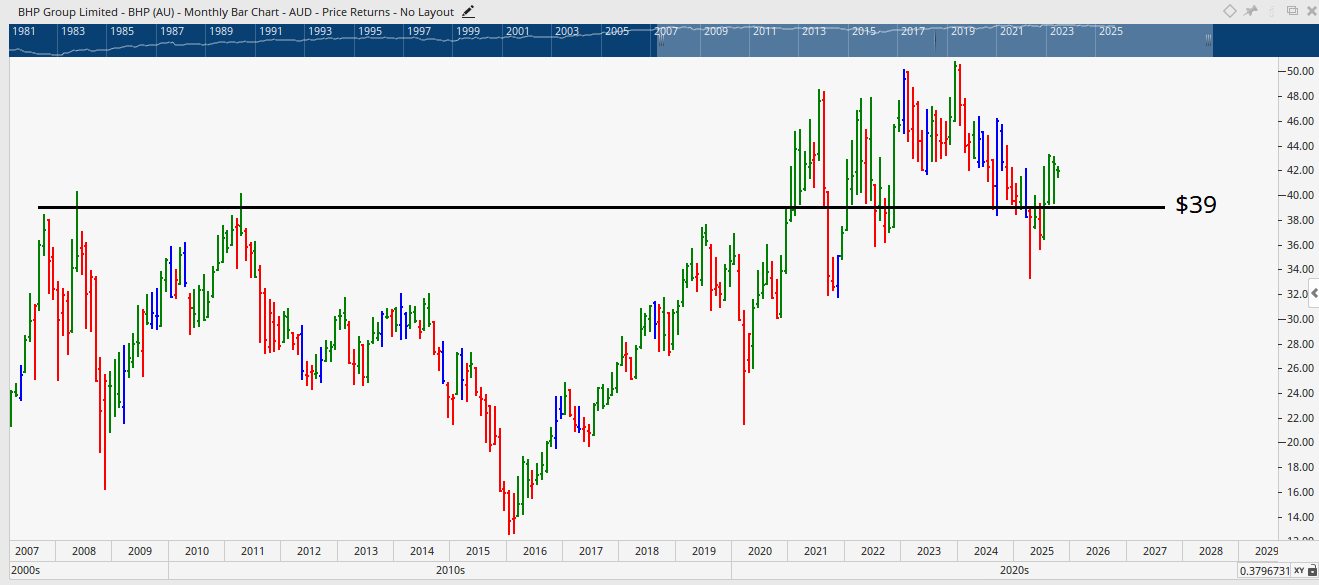Click the 50.00 price axis label
The width and height of the screenshot is (1319, 585).
1299,72
